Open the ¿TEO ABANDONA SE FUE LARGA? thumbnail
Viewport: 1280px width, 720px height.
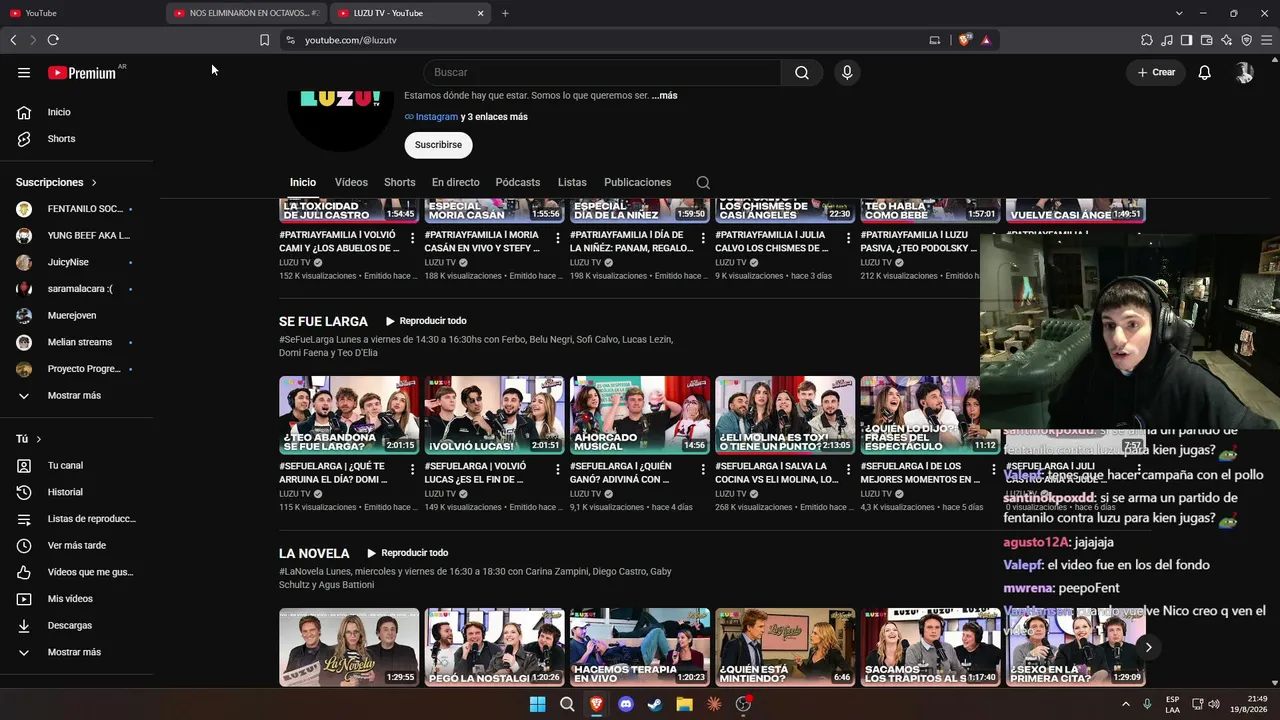click(349, 415)
